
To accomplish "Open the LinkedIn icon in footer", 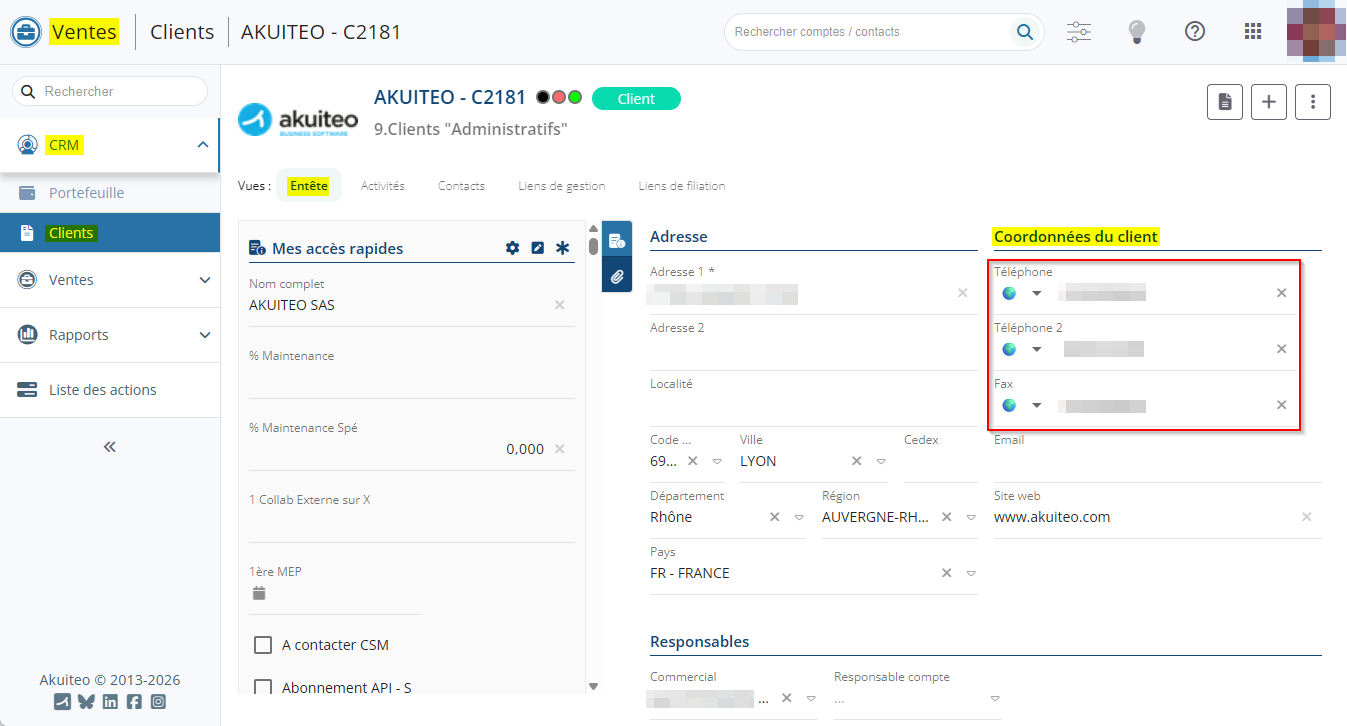I will point(110,702).
